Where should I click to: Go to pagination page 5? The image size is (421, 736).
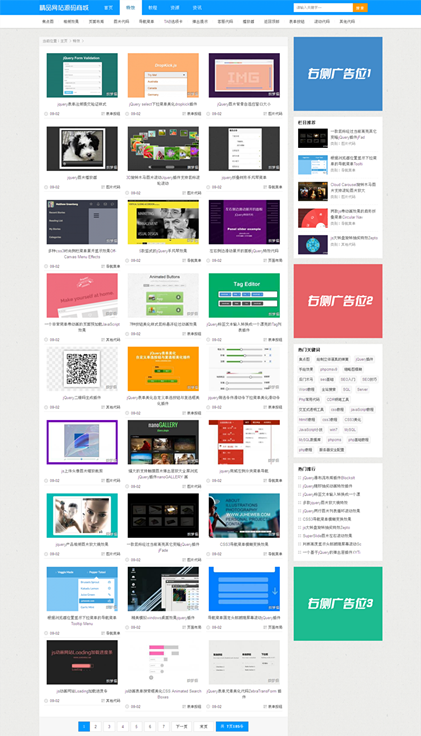pyautogui.click(x=136, y=726)
